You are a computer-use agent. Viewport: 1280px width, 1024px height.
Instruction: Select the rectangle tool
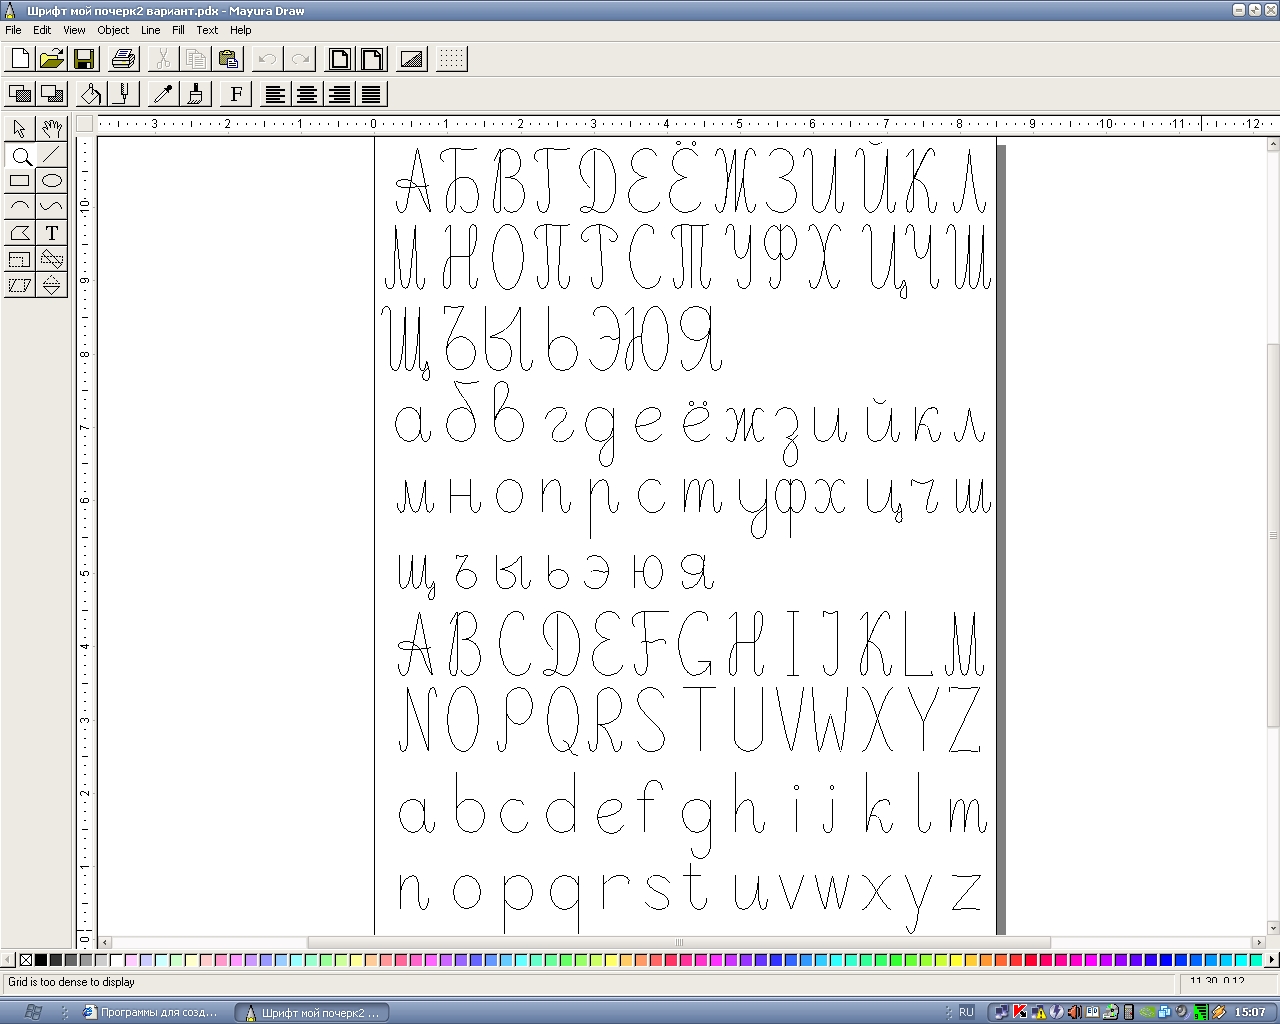20,181
